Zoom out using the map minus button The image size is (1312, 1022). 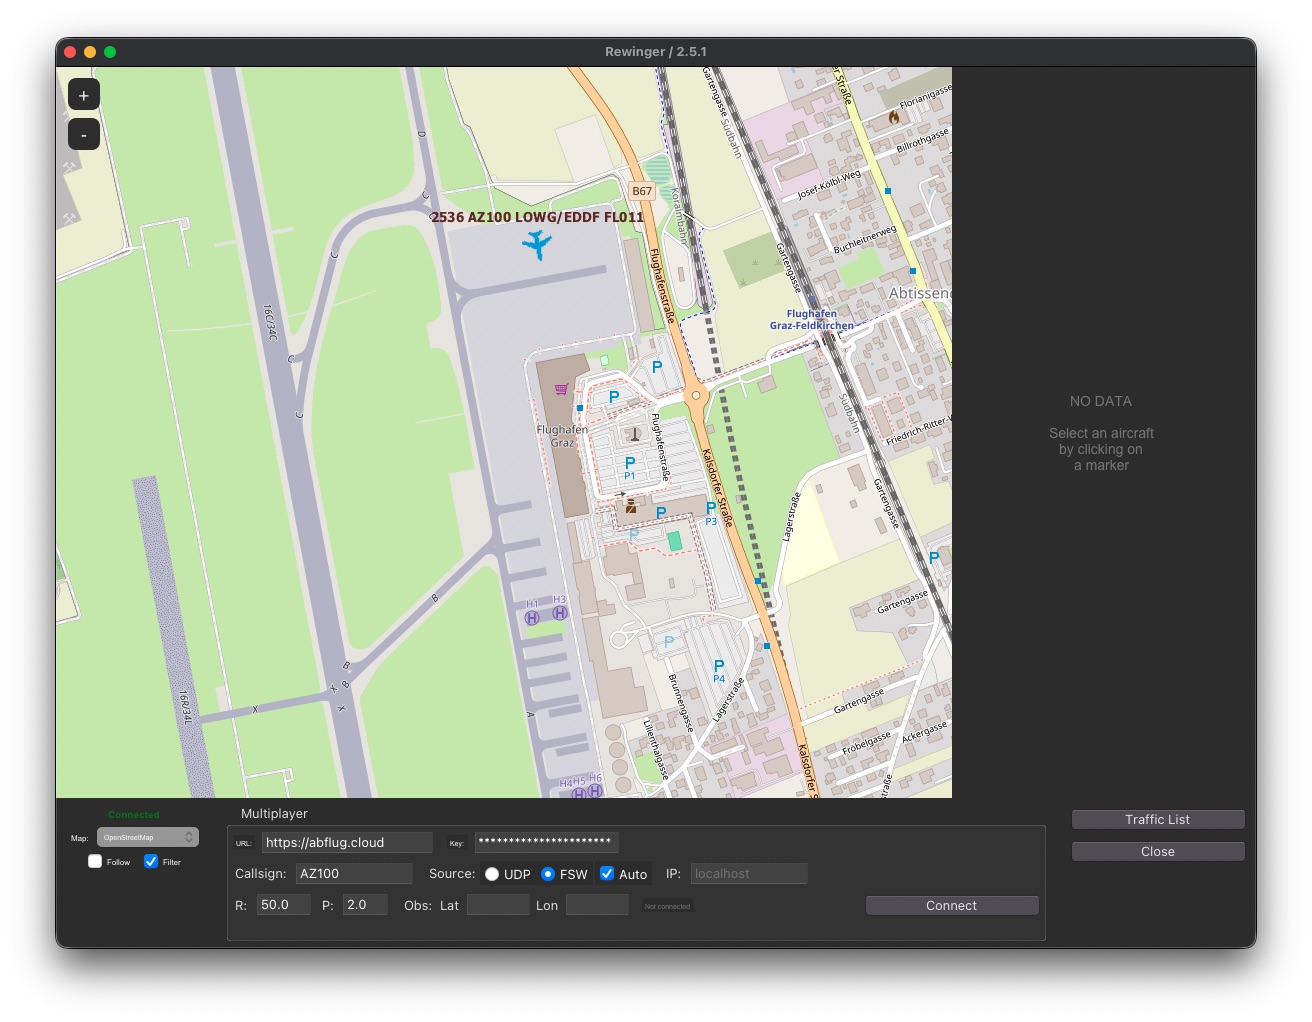tap(83, 134)
